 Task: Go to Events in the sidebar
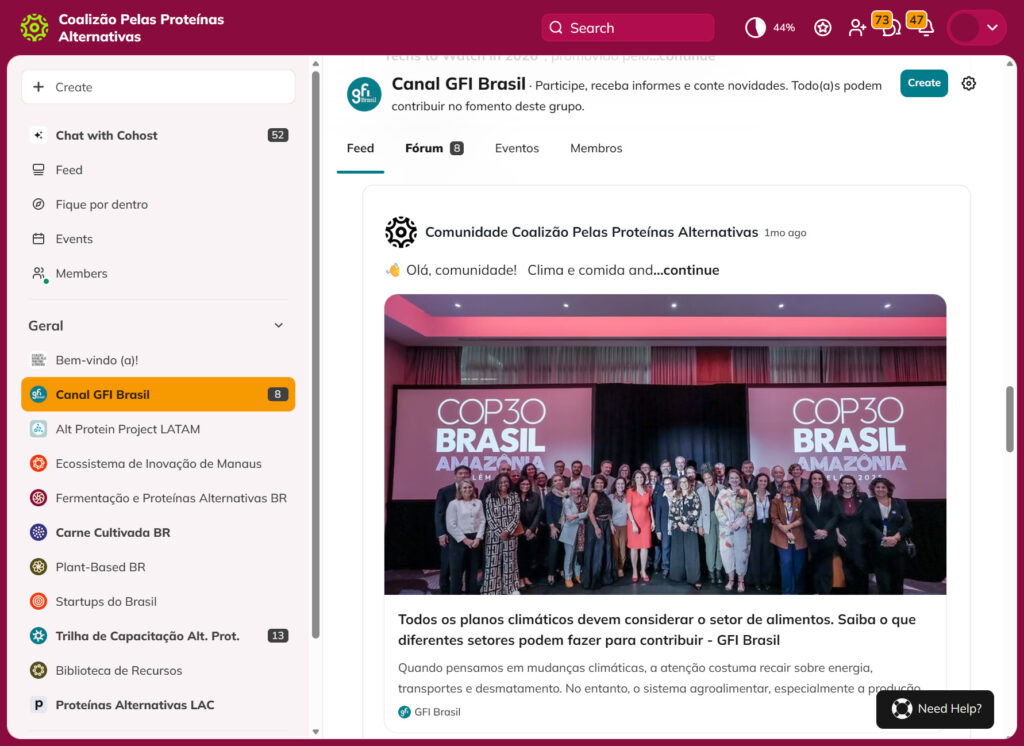74,239
